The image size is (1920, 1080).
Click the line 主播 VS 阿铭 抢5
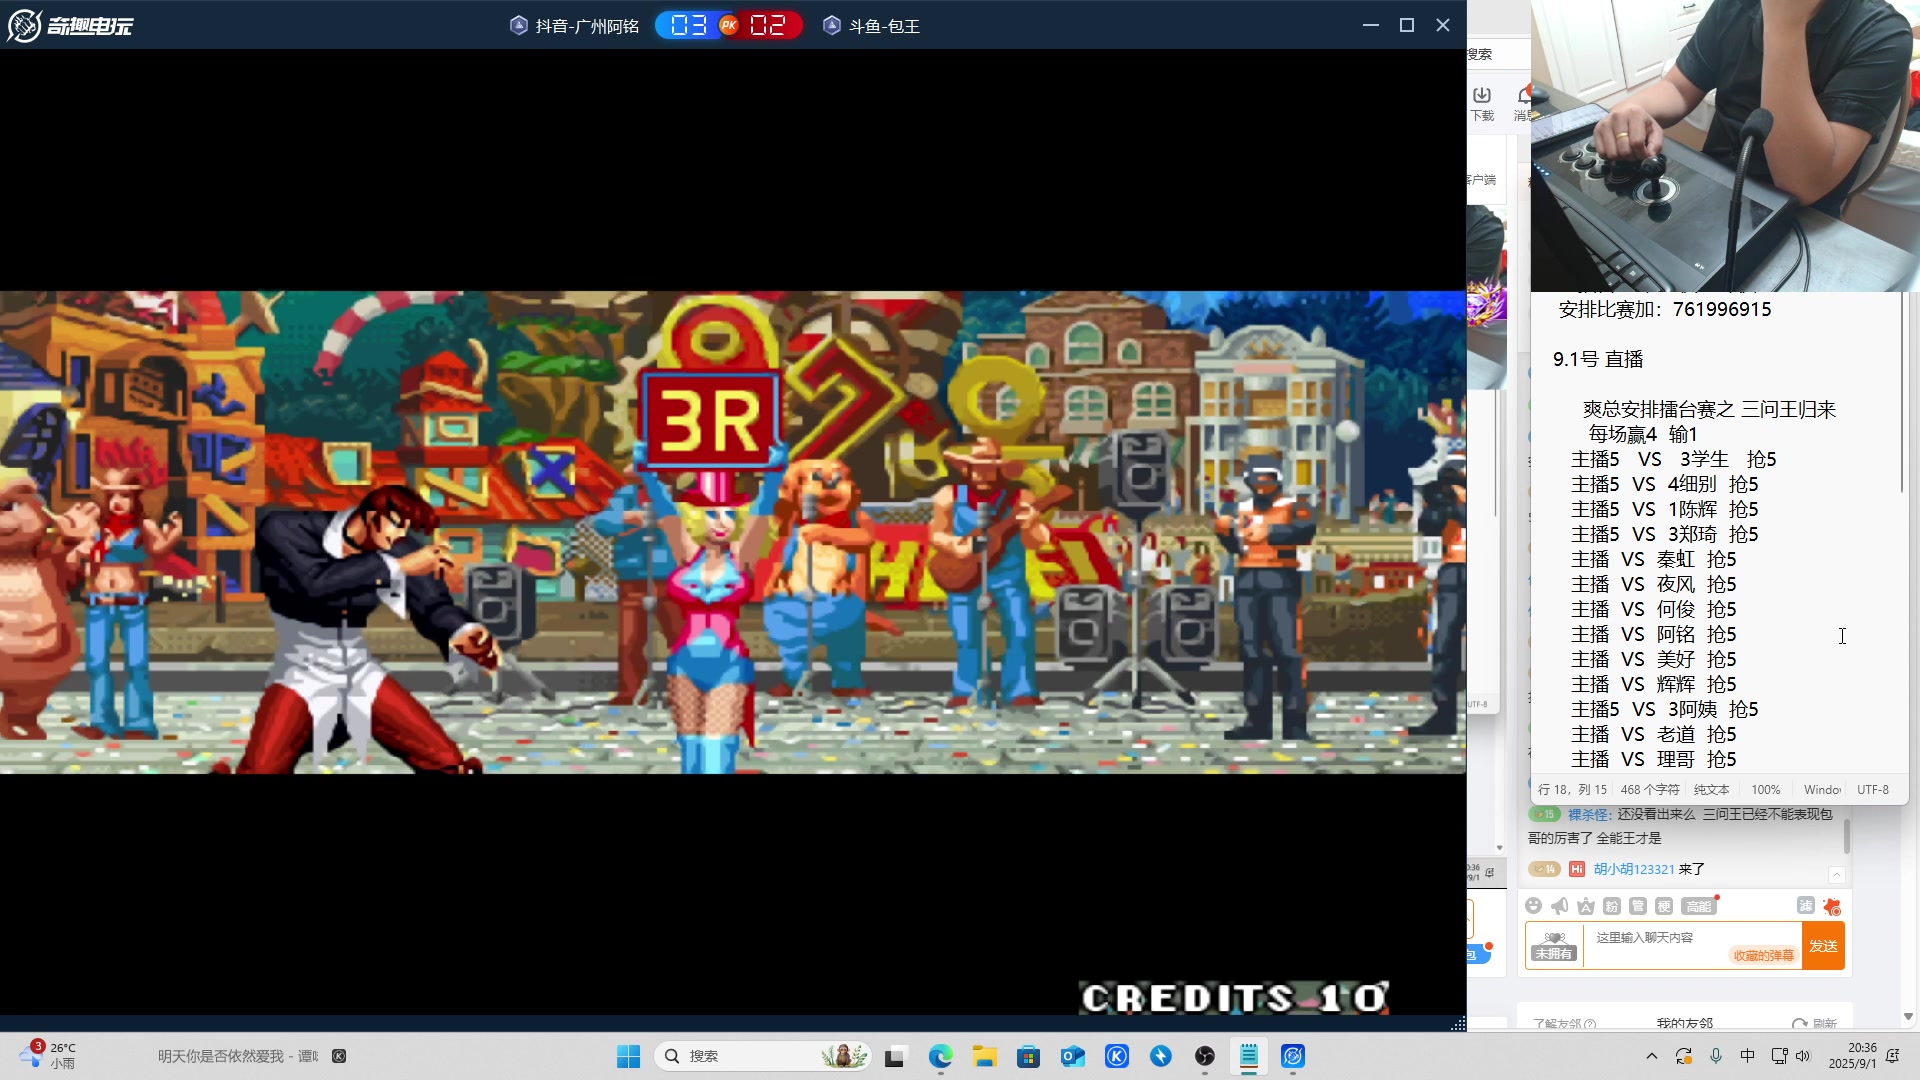coord(1653,634)
